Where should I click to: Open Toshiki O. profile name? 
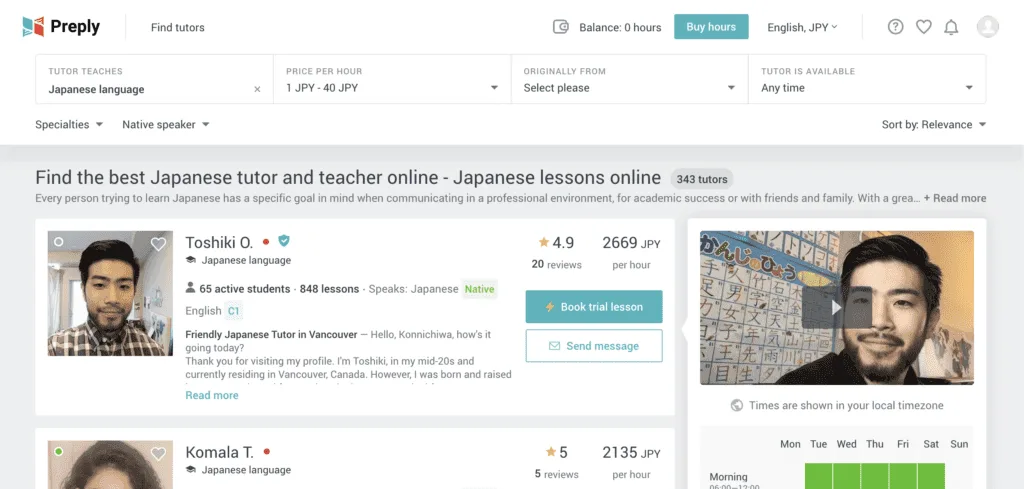[219, 243]
